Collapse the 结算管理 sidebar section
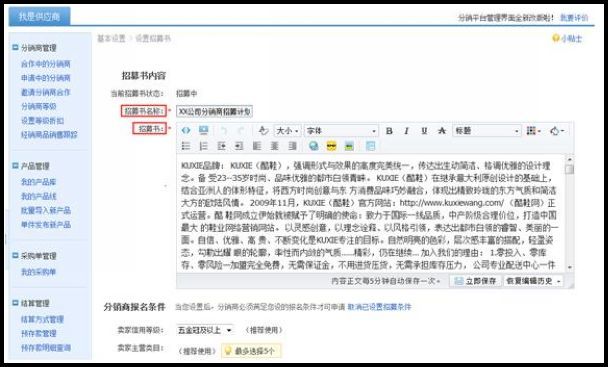This screenshot has width=608, height=367. tap(15, 303)
